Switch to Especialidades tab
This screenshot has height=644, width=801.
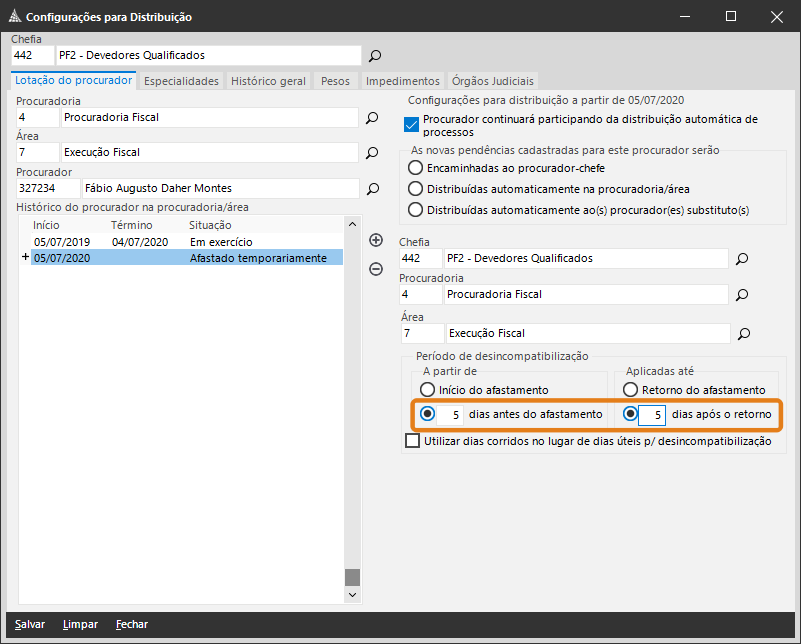pyautogui.click(x=181, y=81)
